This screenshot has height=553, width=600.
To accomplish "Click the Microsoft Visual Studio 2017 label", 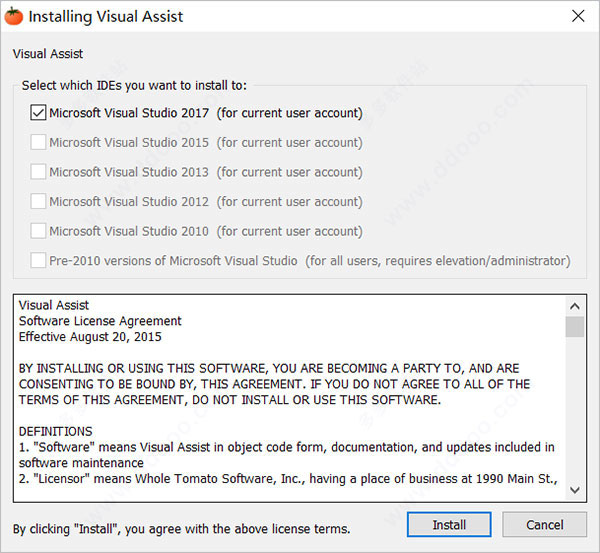I will pyautogui.click(x=206, y=113).
